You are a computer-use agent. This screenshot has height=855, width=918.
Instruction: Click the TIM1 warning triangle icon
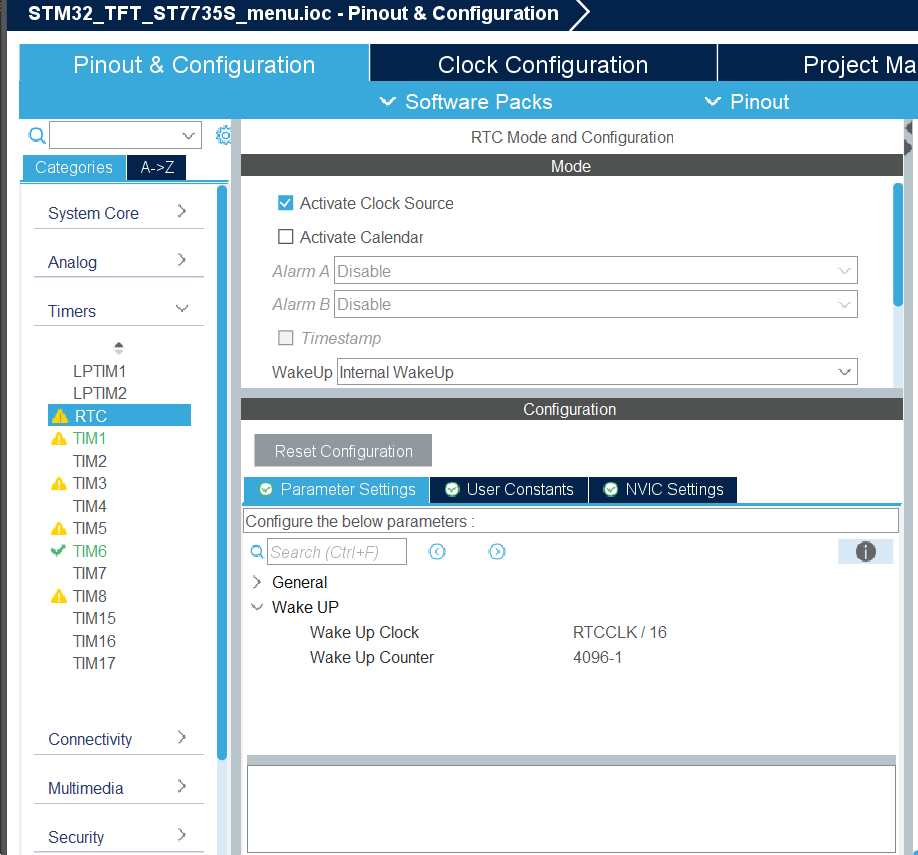[x=59, y=439]
